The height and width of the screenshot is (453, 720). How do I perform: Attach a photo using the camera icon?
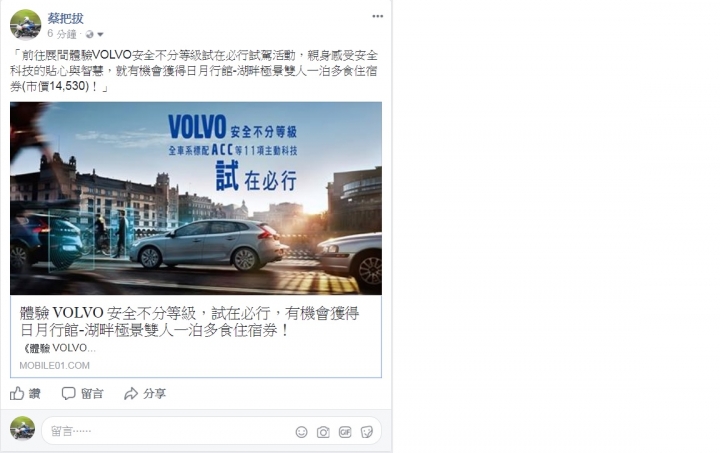click(x=323, y=432)
